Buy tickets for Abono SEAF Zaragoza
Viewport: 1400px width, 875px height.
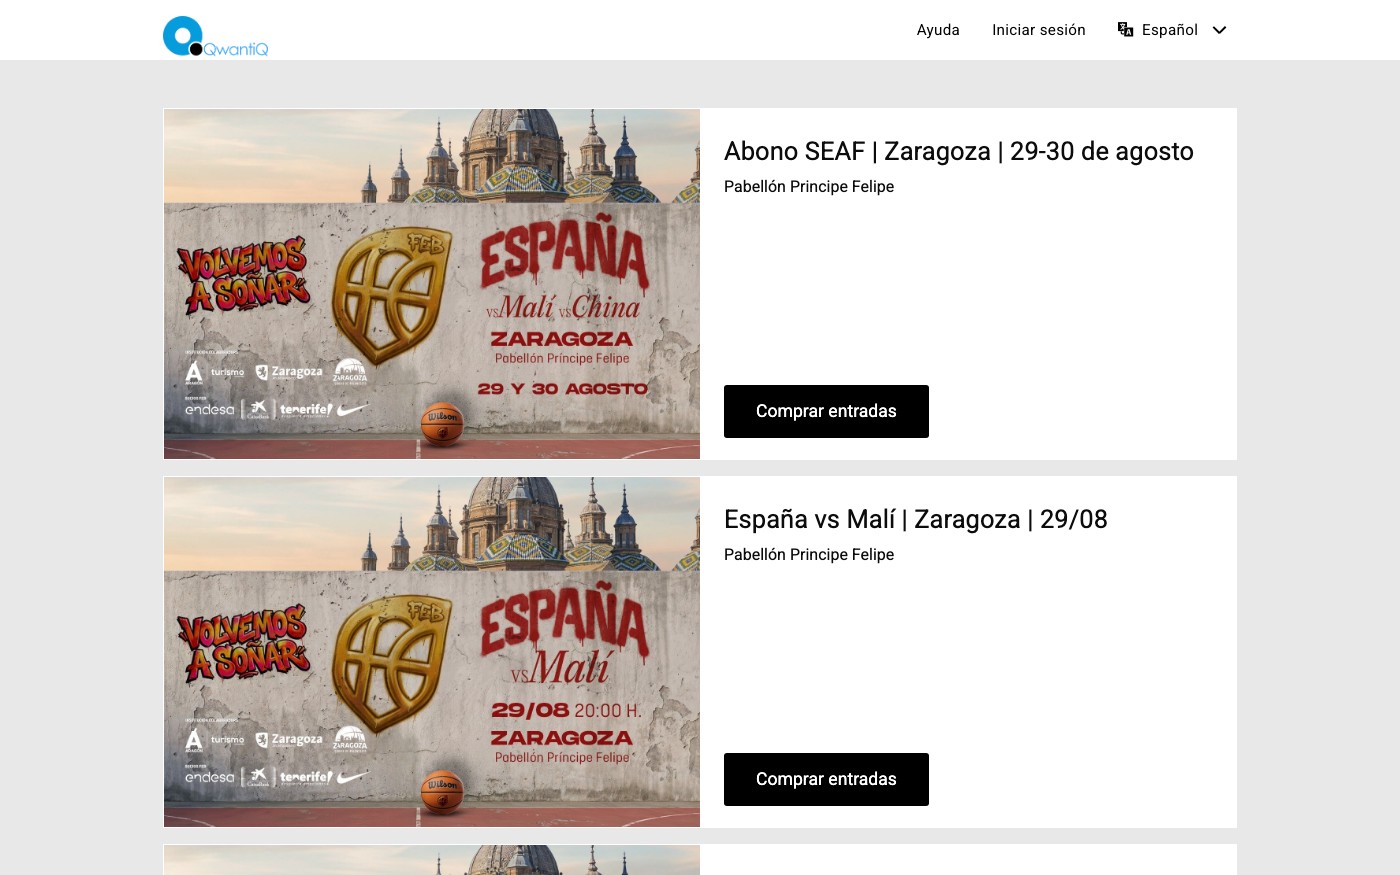[x=826, y=411]
